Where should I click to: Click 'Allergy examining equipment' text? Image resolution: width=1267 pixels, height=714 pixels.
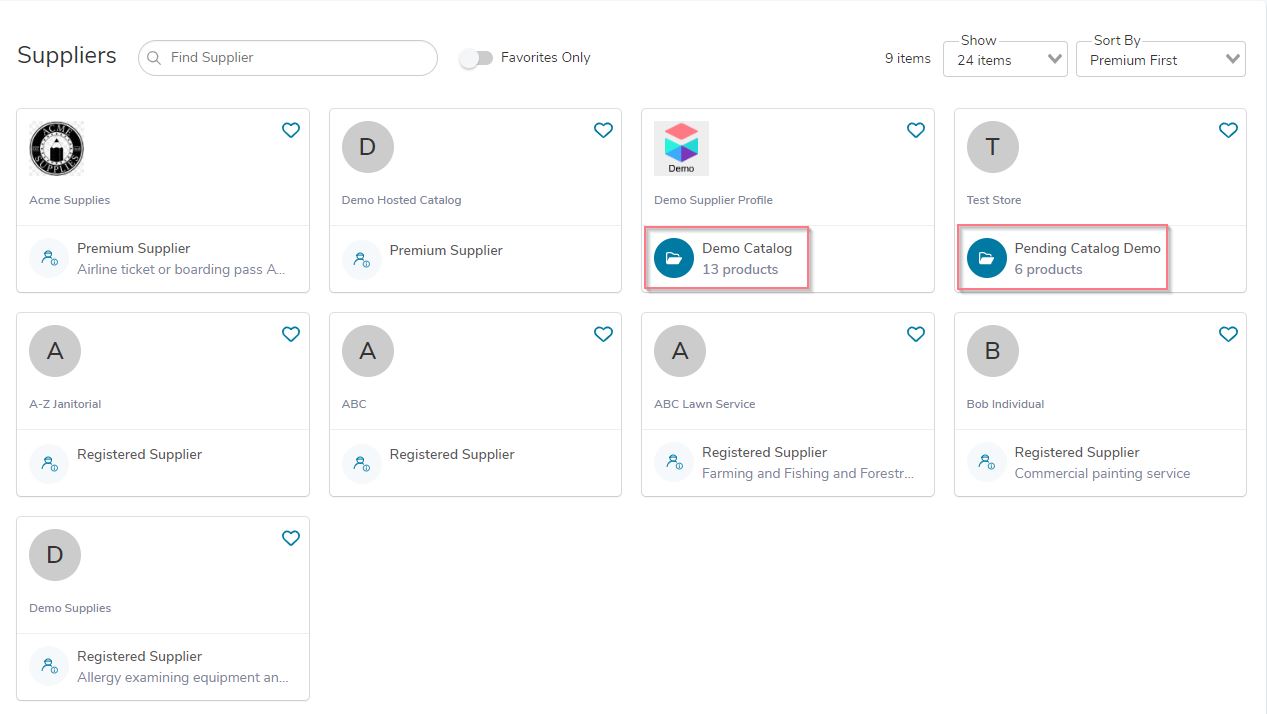point(183,678)
